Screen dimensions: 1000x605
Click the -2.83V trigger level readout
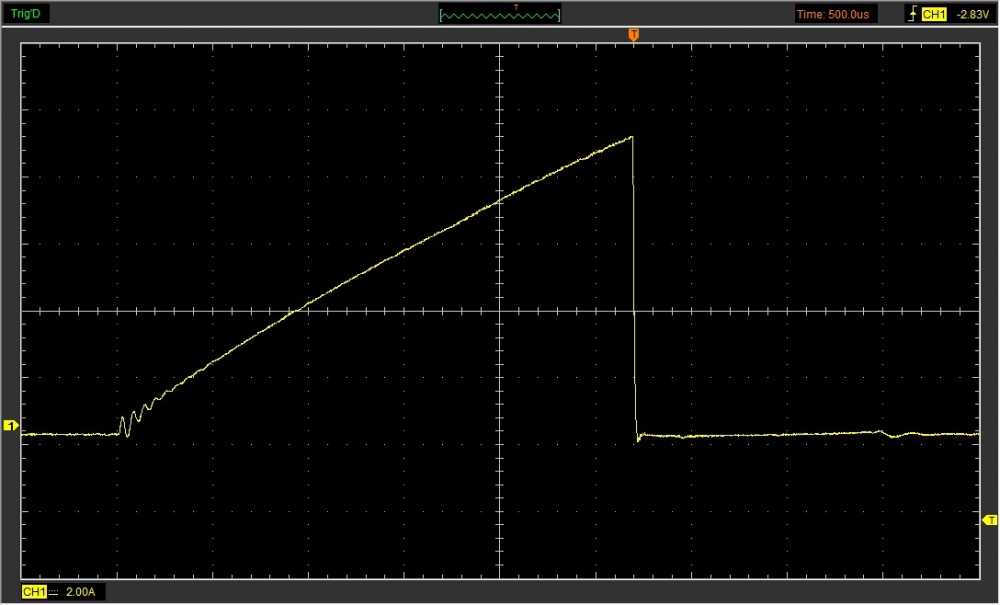[972, 14]
